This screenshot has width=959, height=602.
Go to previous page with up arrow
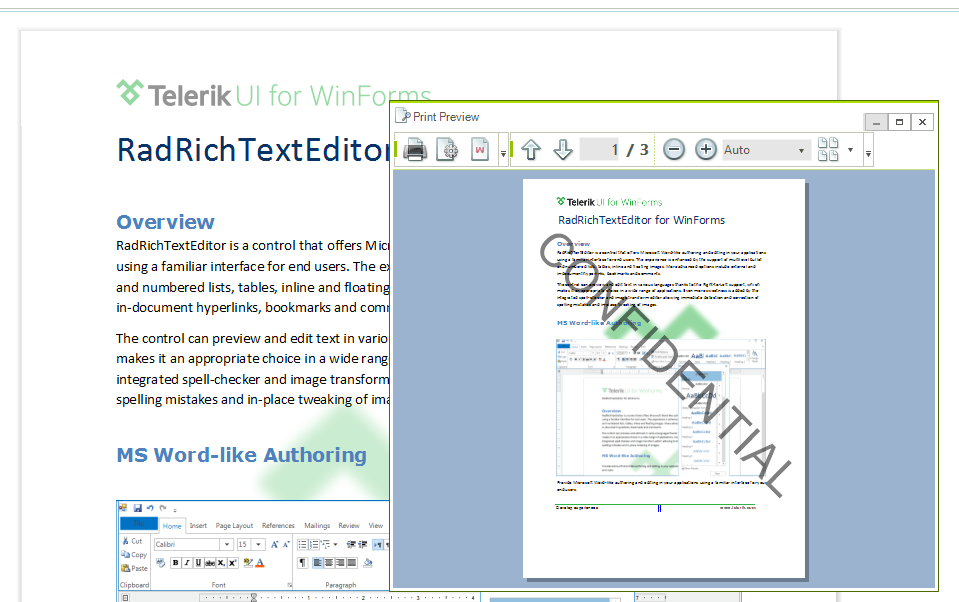[x=531, y=149]
